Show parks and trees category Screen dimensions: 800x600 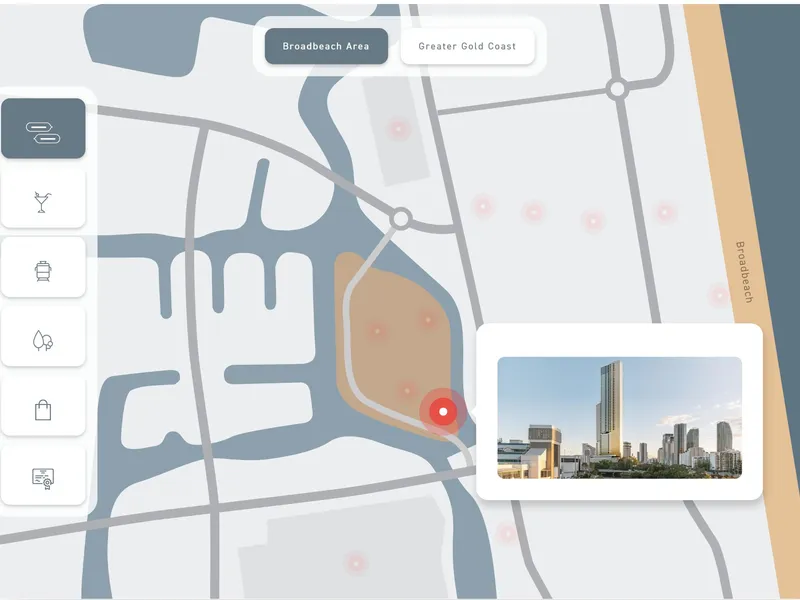coord(43,337)
